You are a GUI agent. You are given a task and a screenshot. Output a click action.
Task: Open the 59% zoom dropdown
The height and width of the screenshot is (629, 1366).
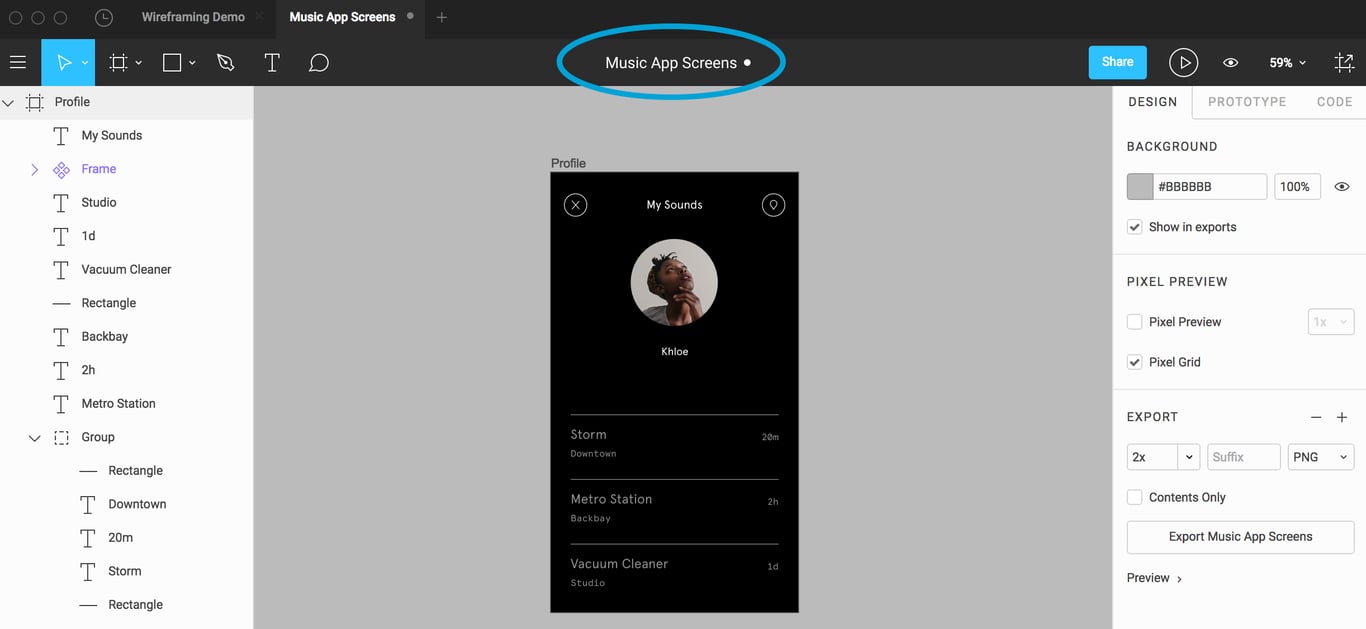[x=1287, y=63]
